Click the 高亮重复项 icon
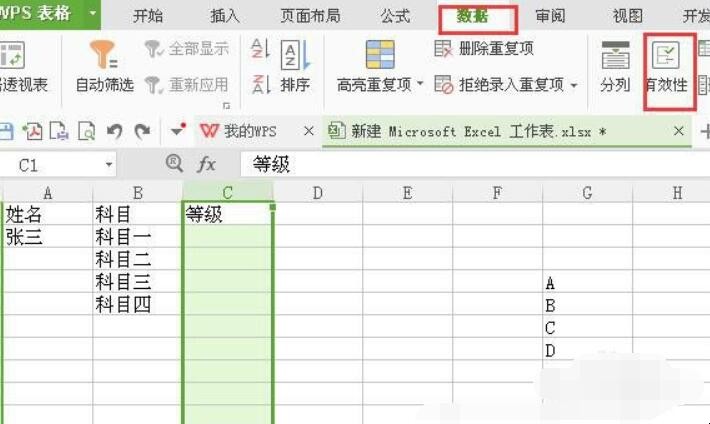The height and width of the screenshot is (424, 710). click(380, 54)
